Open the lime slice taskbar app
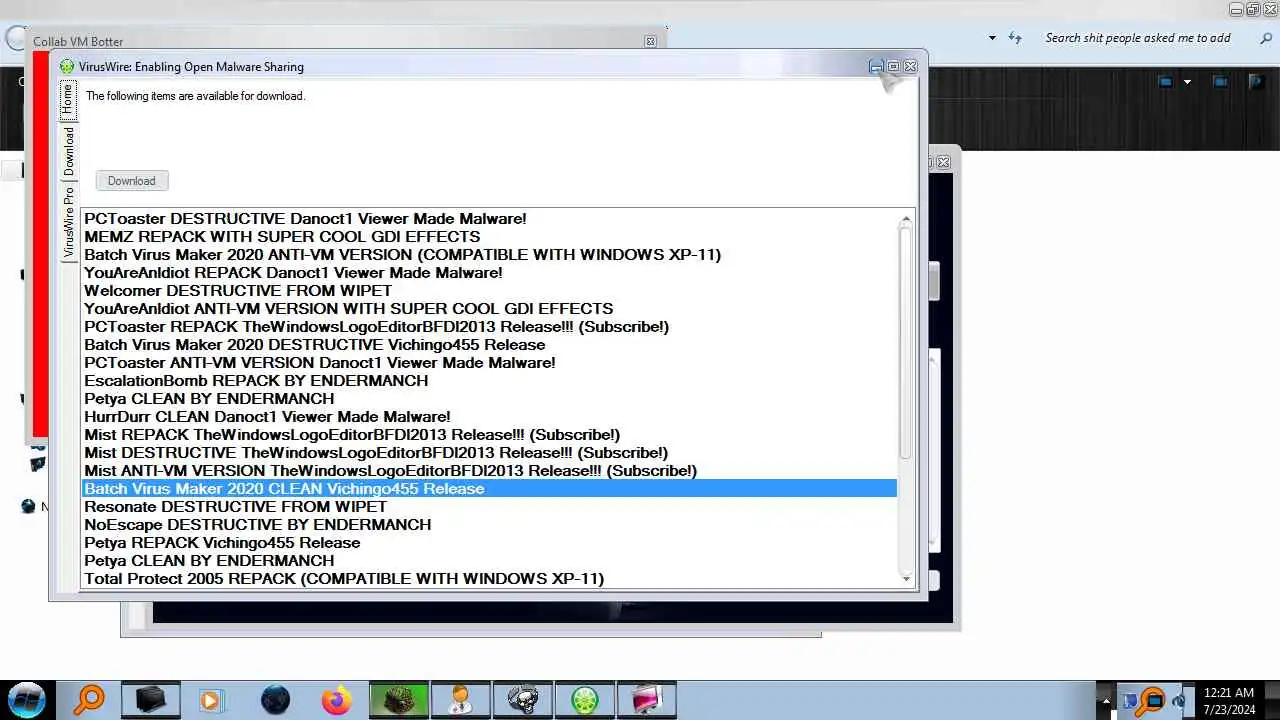The image size is (1280, 720). pyautogui.click(x=585, y=699)
